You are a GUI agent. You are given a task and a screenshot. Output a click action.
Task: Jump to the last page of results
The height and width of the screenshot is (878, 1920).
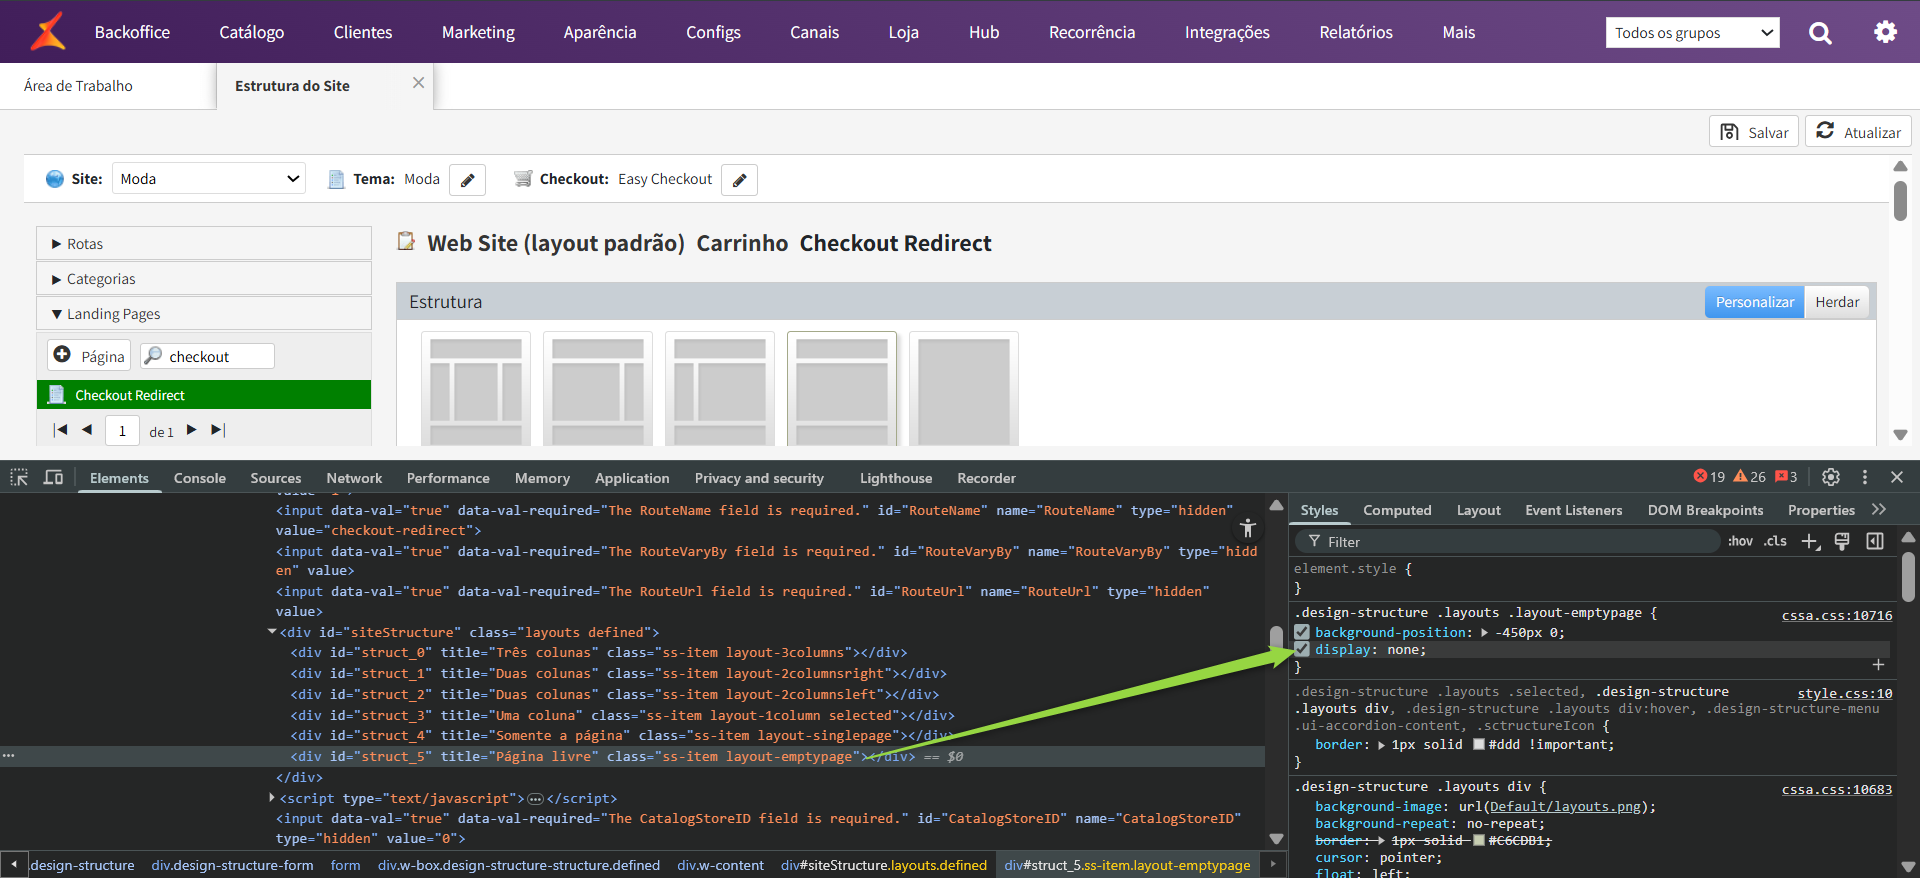point(218,430)
